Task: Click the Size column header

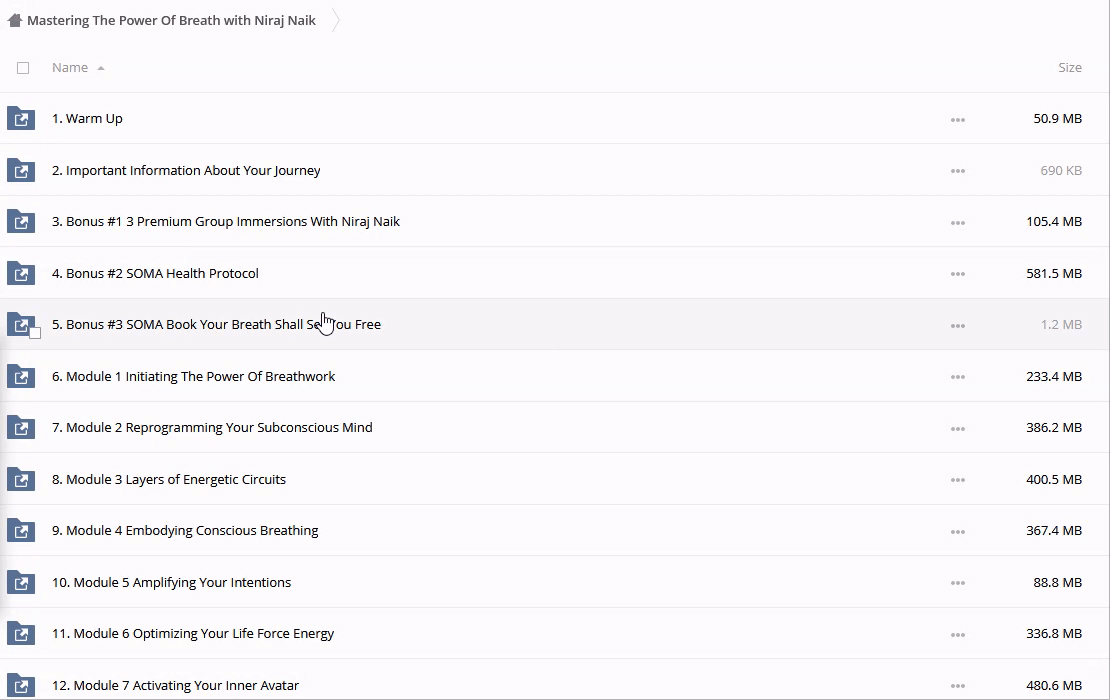Action: coord(1069,68)
